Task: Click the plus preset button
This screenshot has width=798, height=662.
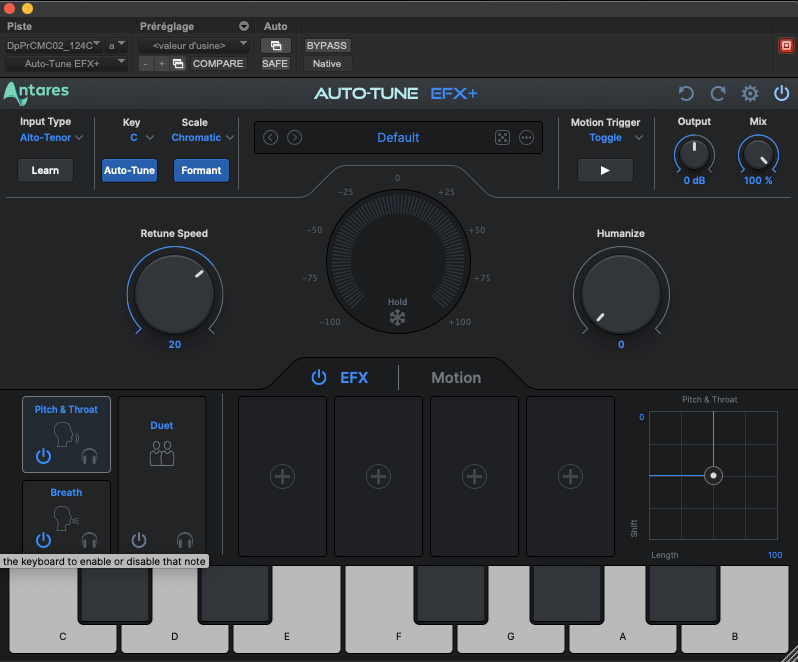Action: 162,64
